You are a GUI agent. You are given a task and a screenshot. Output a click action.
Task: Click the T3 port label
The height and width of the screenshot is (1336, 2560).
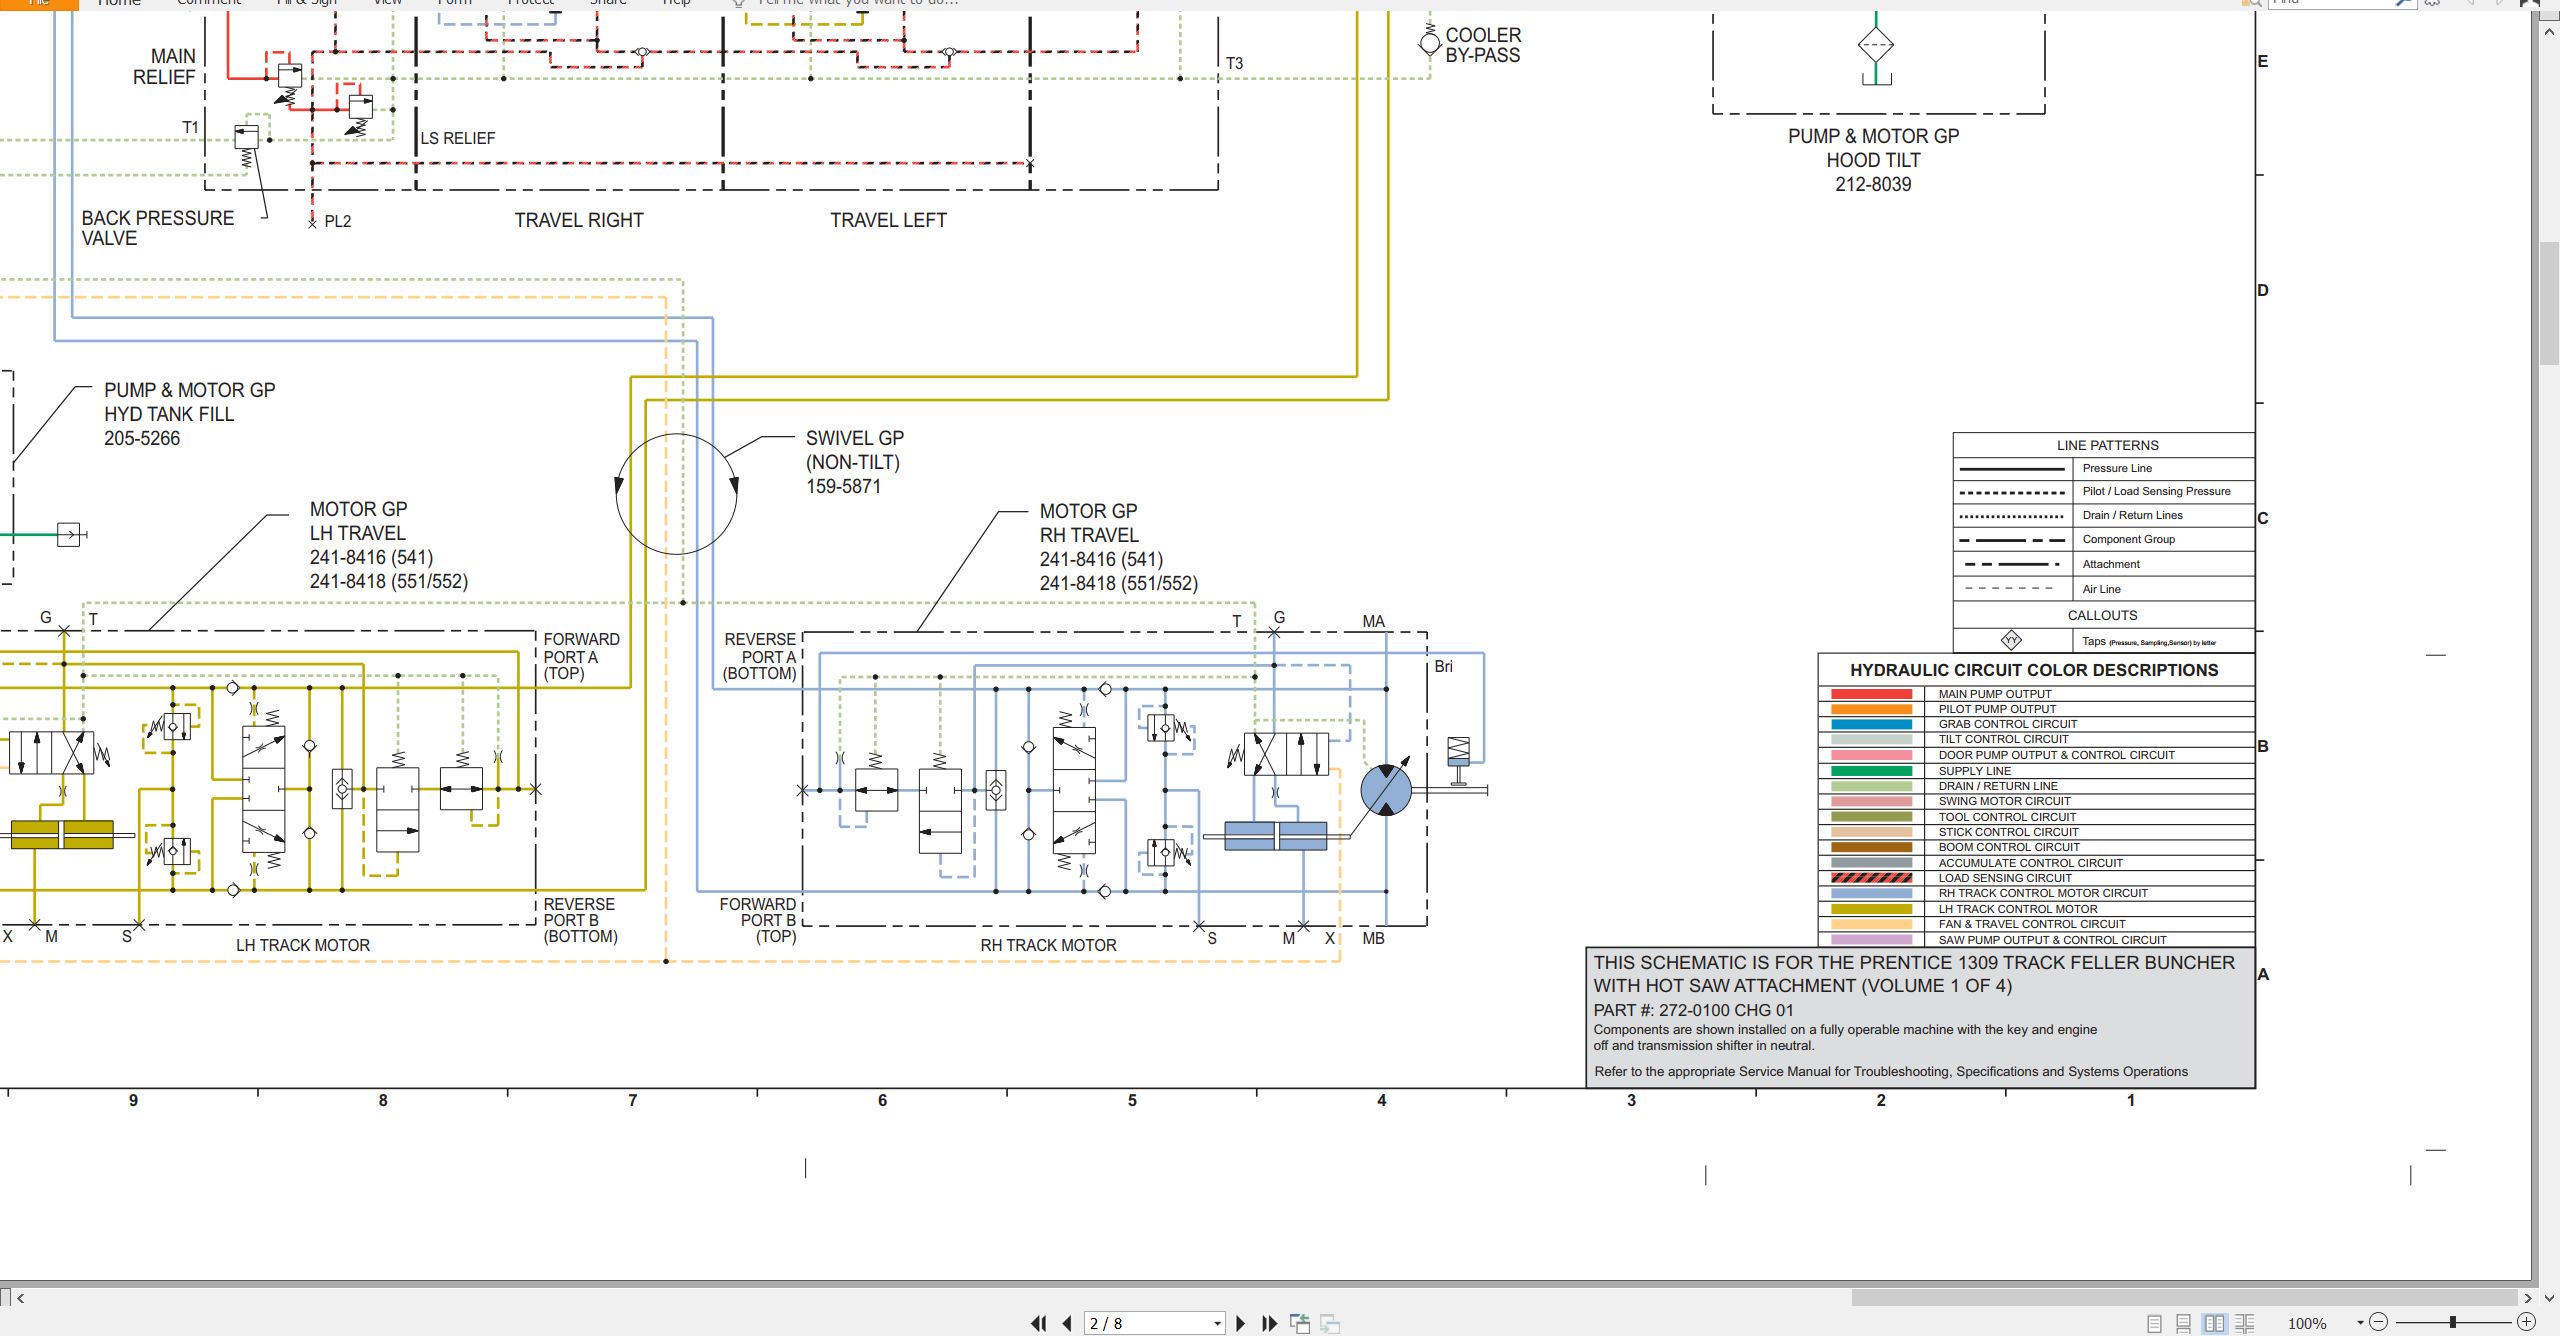pos(1235,63)
